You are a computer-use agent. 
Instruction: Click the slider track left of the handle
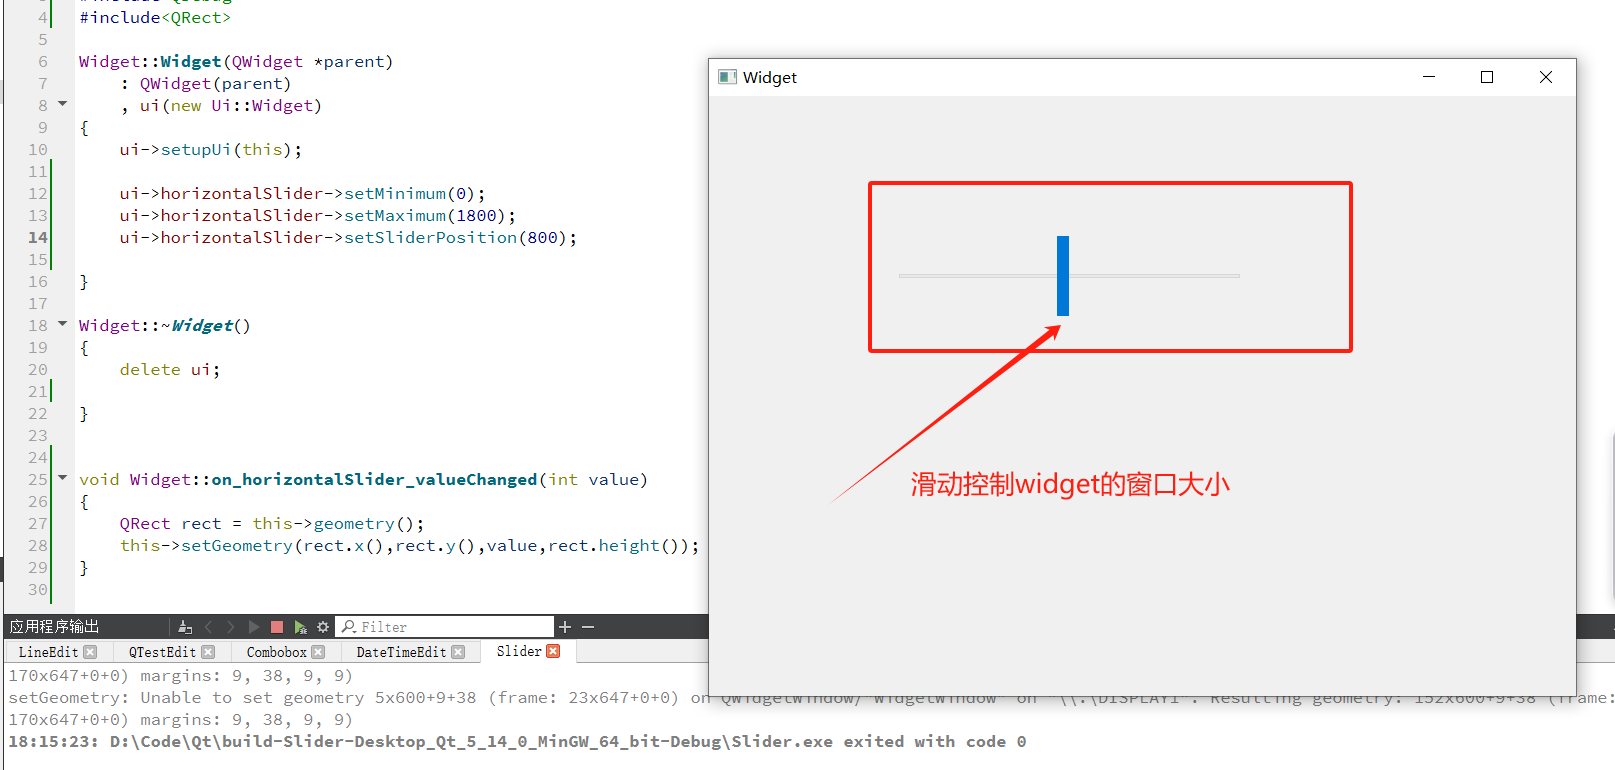tap(978, 276)
